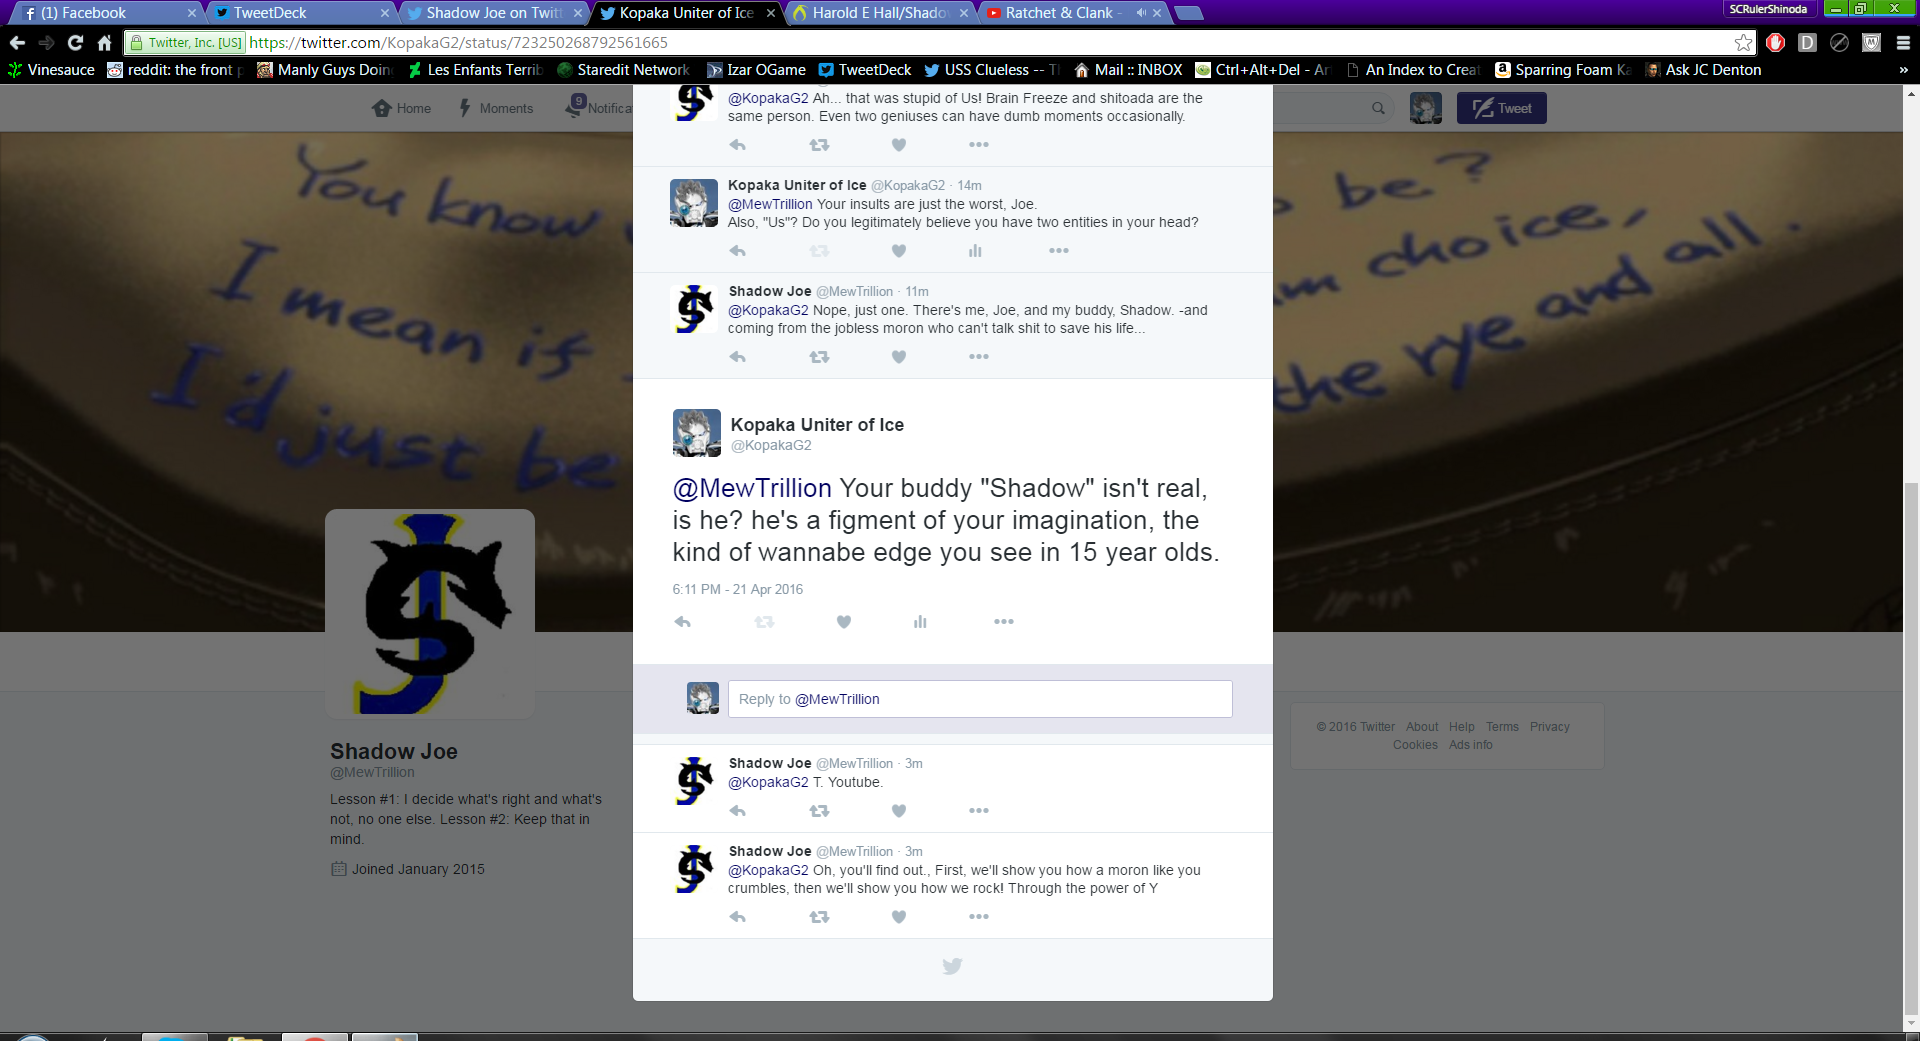1920x1041 pixels.
Task: Reload the current page
Action: [75, 43]
